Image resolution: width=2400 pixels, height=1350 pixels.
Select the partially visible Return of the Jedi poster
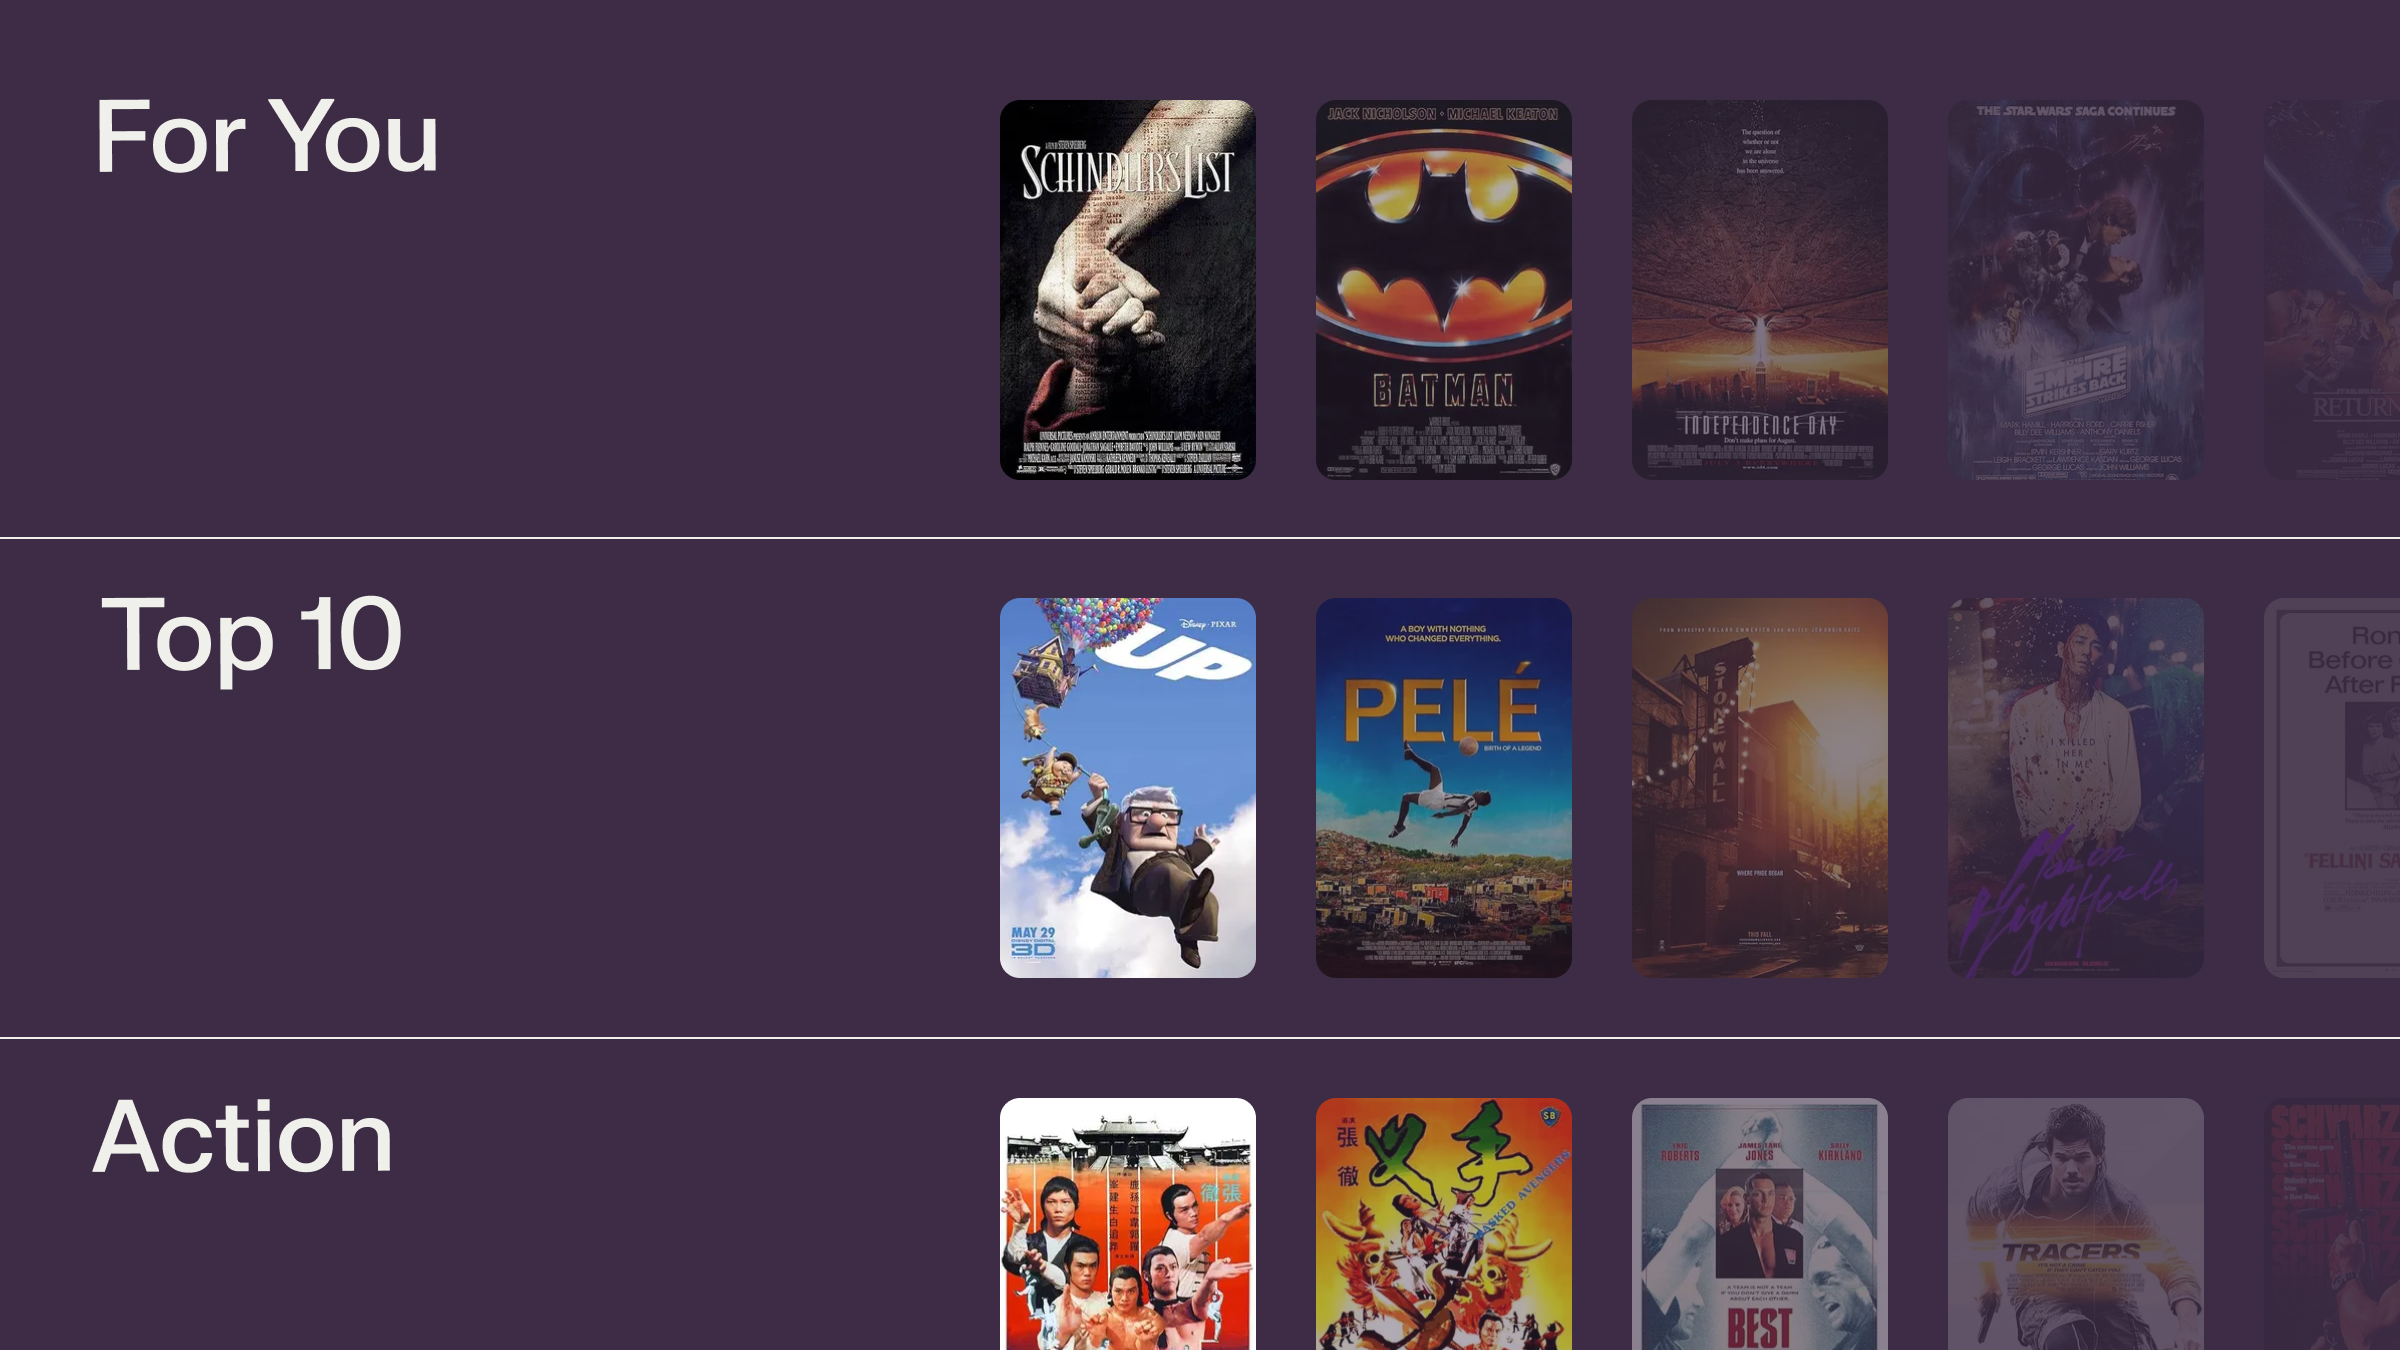tap(2332, 289)
